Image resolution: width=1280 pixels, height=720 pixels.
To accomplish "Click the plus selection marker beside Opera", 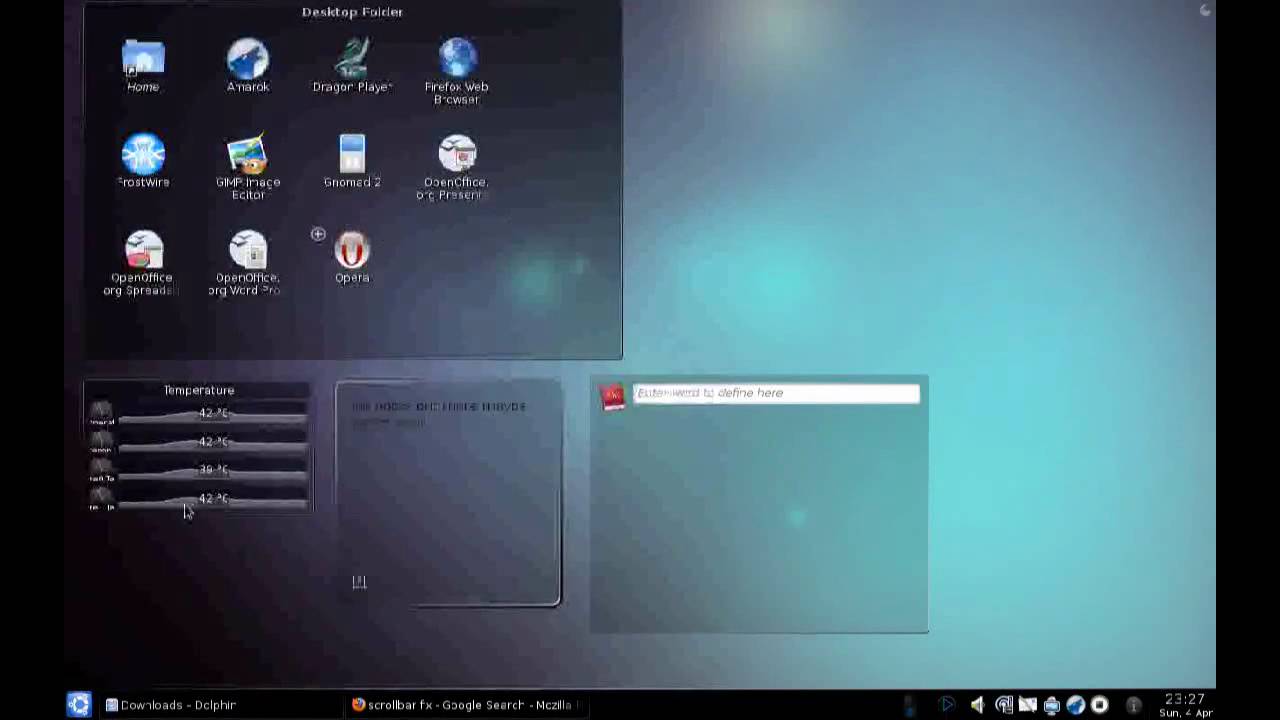I will pyautogui.click(x=318, y=234).
